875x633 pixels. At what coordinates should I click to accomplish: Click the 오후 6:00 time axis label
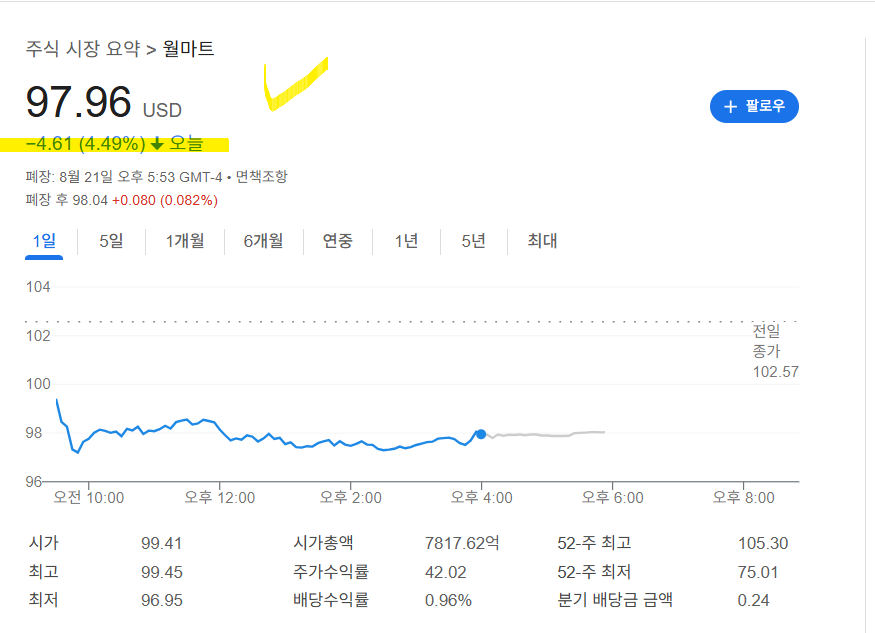613,497
